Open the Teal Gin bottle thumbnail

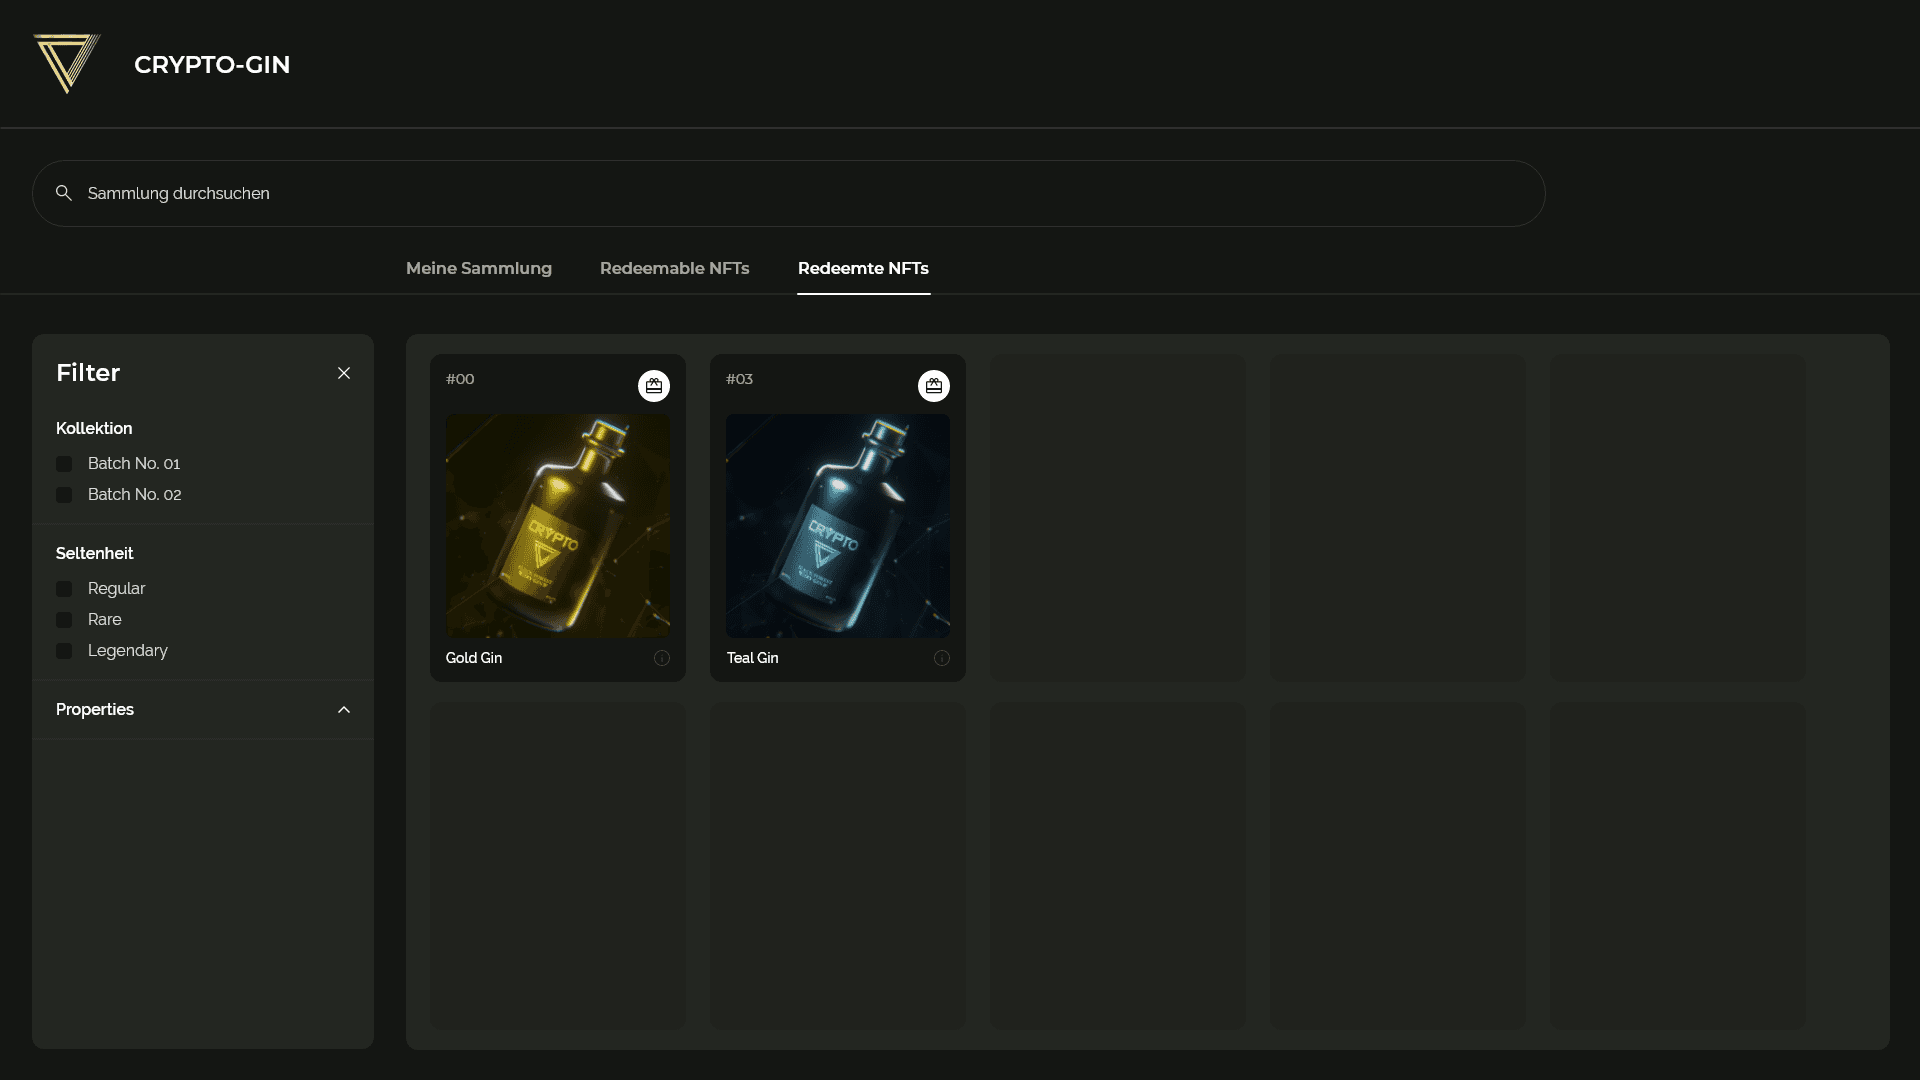[838, 526]
